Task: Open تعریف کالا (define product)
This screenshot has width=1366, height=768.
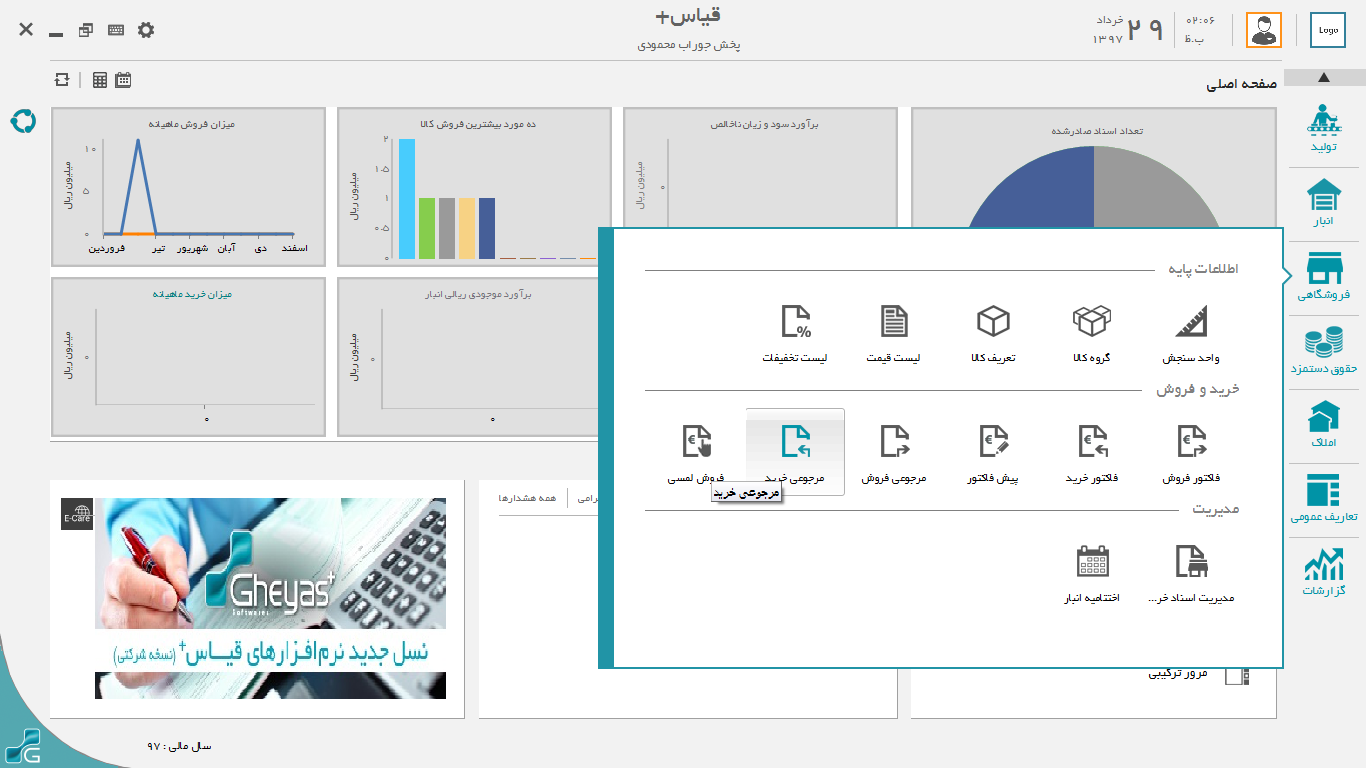Action: [x=993, y=334]
